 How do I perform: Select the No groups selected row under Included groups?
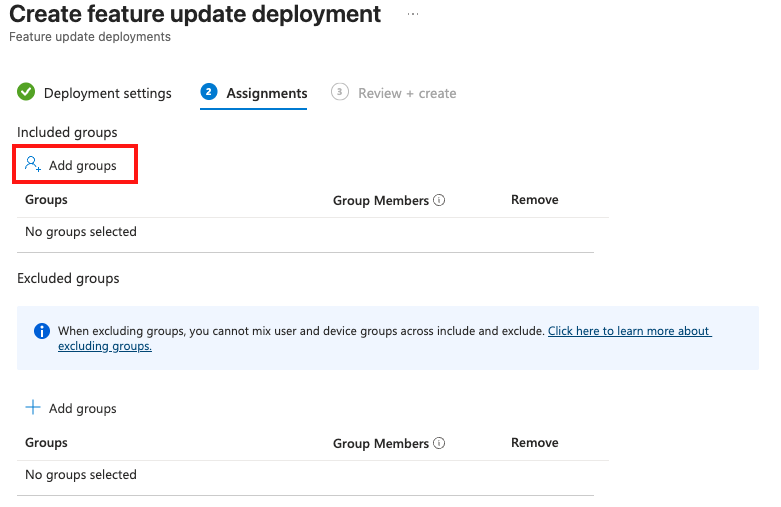click(81, 232)
